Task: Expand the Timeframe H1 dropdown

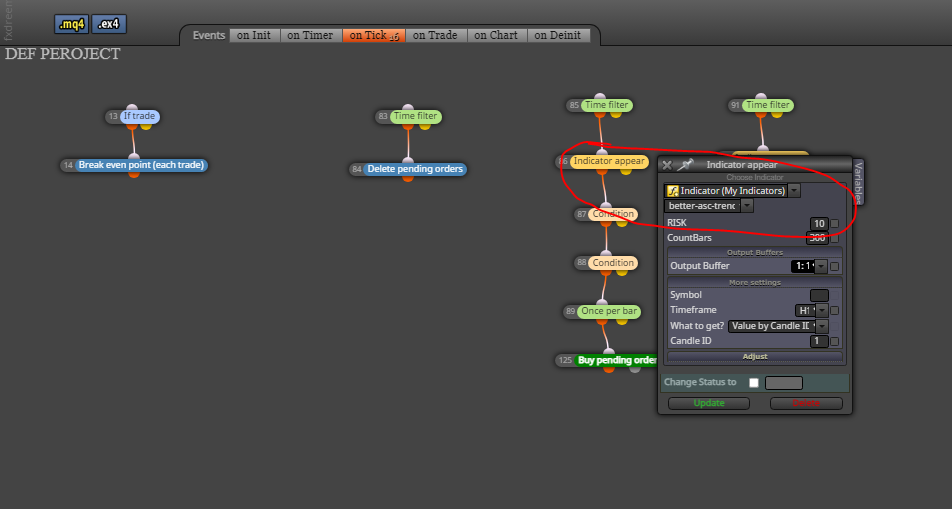Action: (x=821, y=310)
